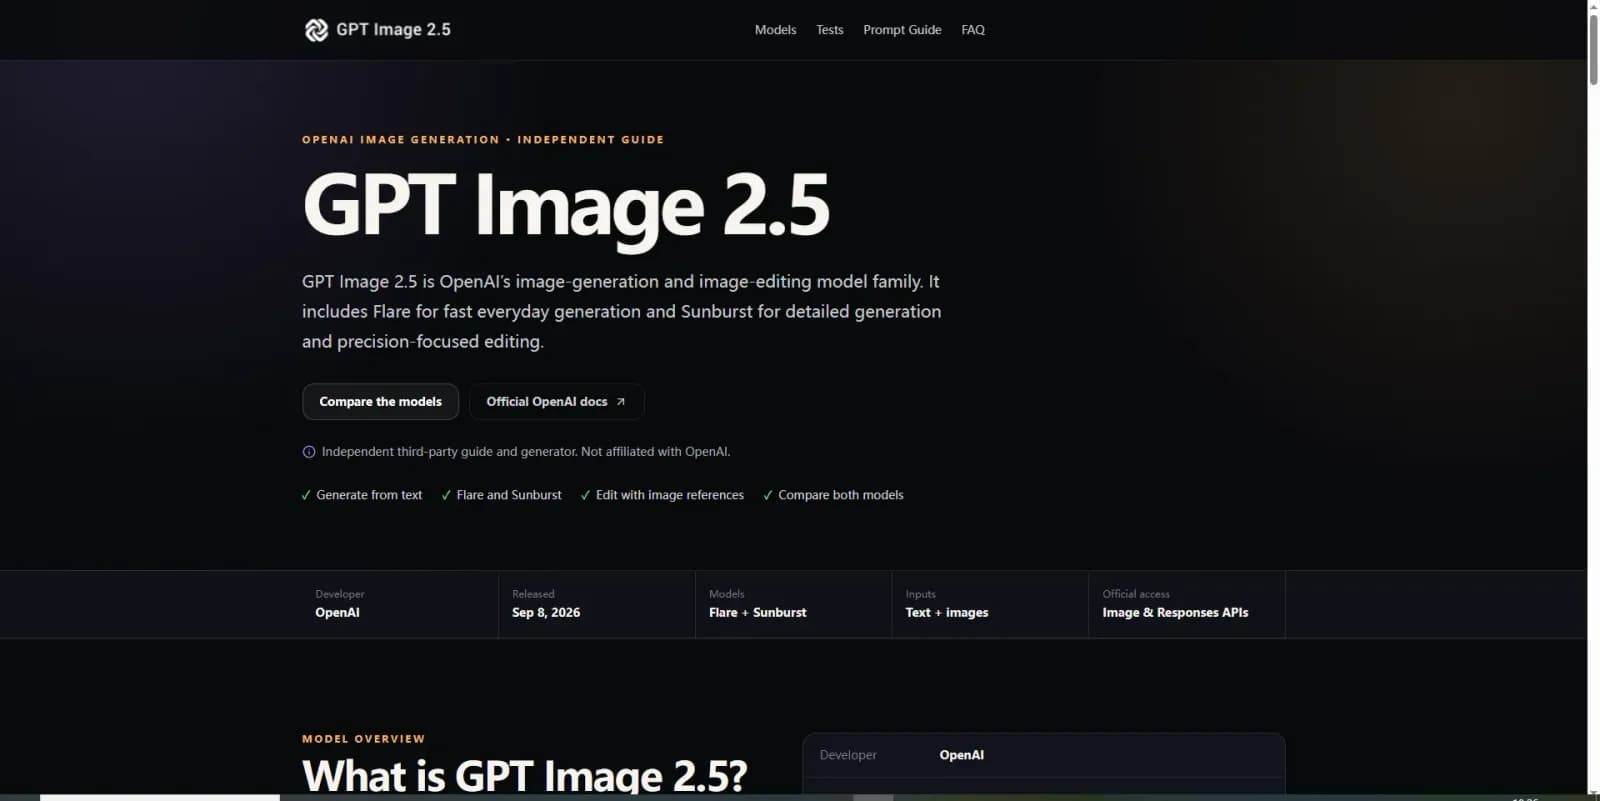Click the Independent third-party guide disclaimer text
Screen dimensions: 1600x801
(x=526, y=452)
